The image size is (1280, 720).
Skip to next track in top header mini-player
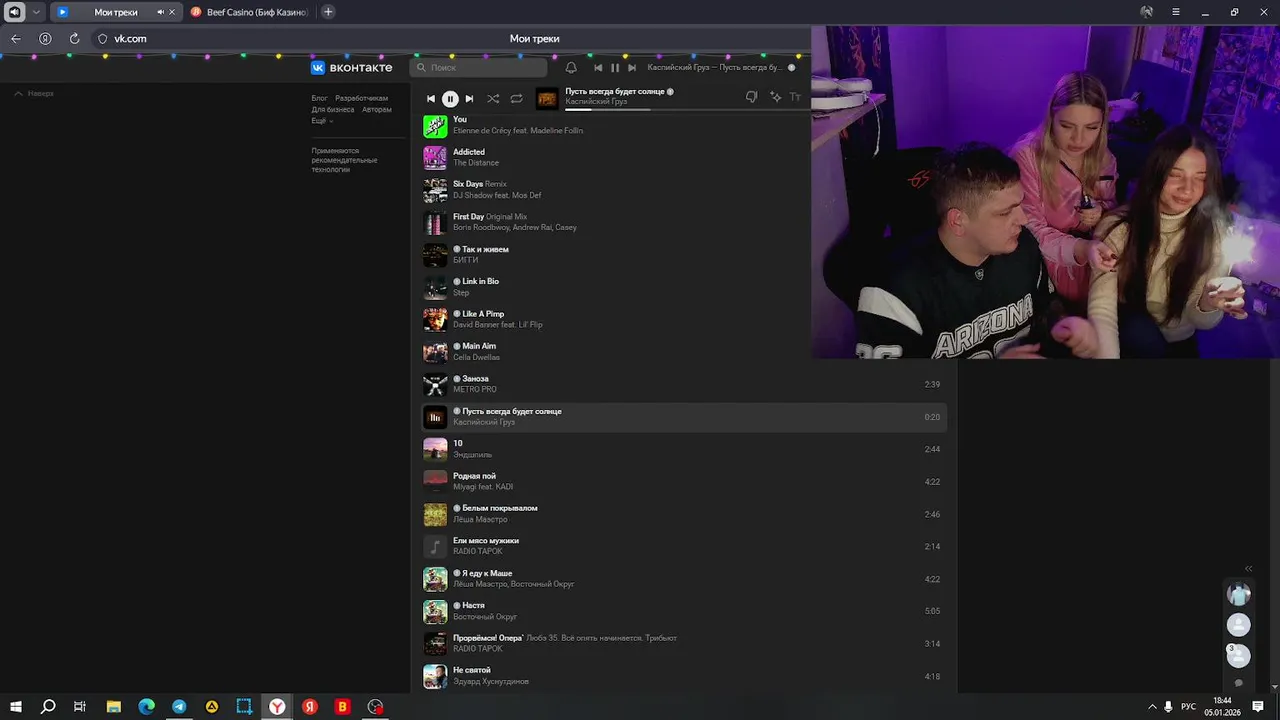632,68
